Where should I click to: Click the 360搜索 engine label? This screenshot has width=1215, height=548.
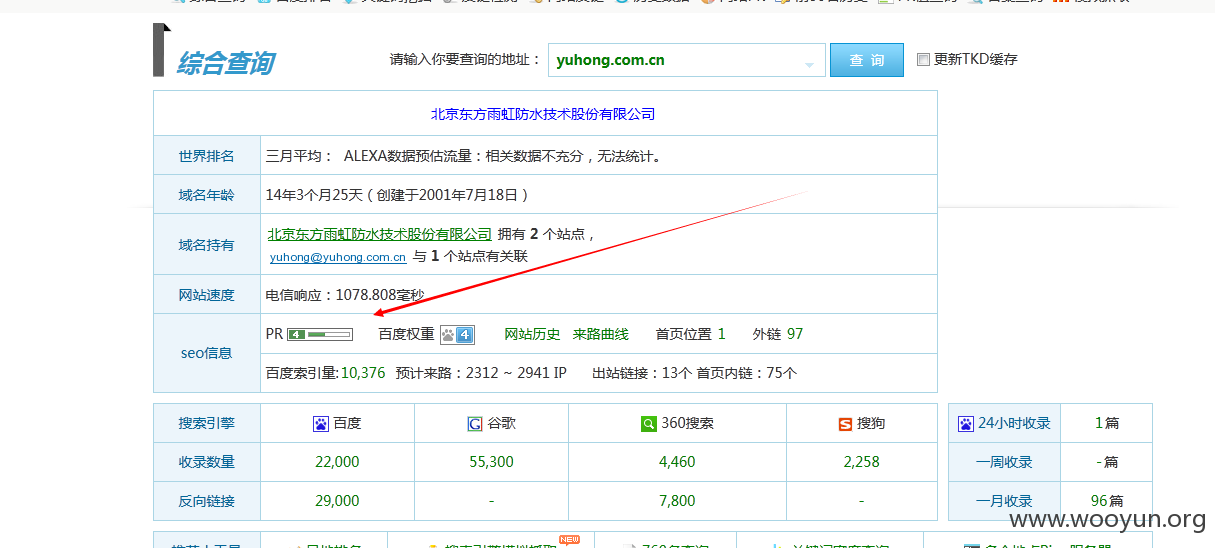(687, 424)
